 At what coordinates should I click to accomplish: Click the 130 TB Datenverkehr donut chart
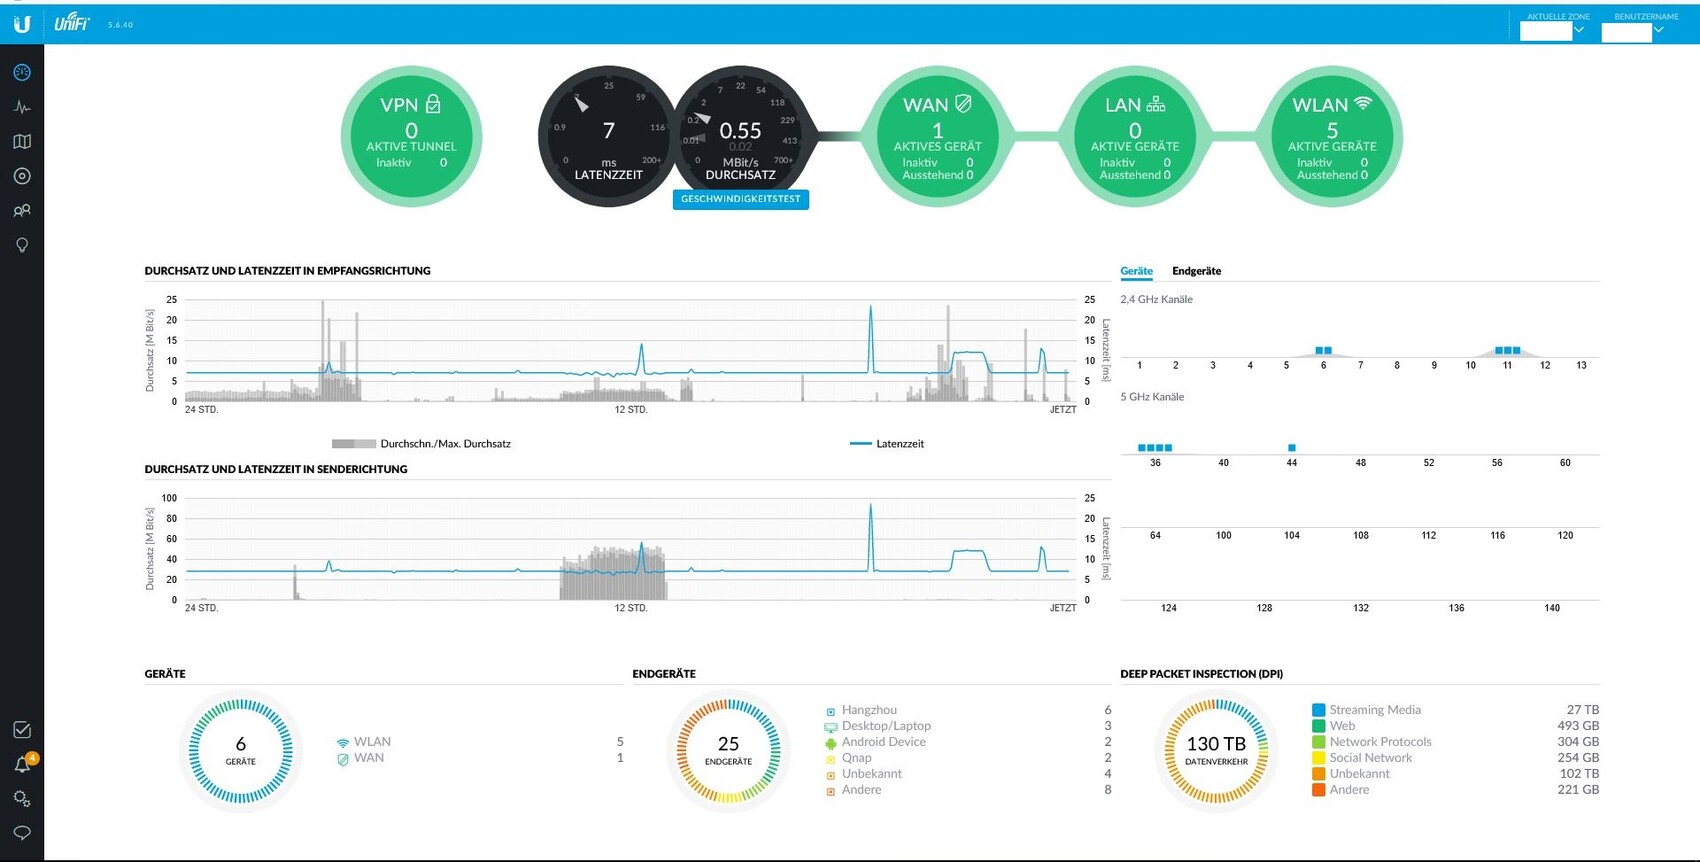tap(1216, 750)
